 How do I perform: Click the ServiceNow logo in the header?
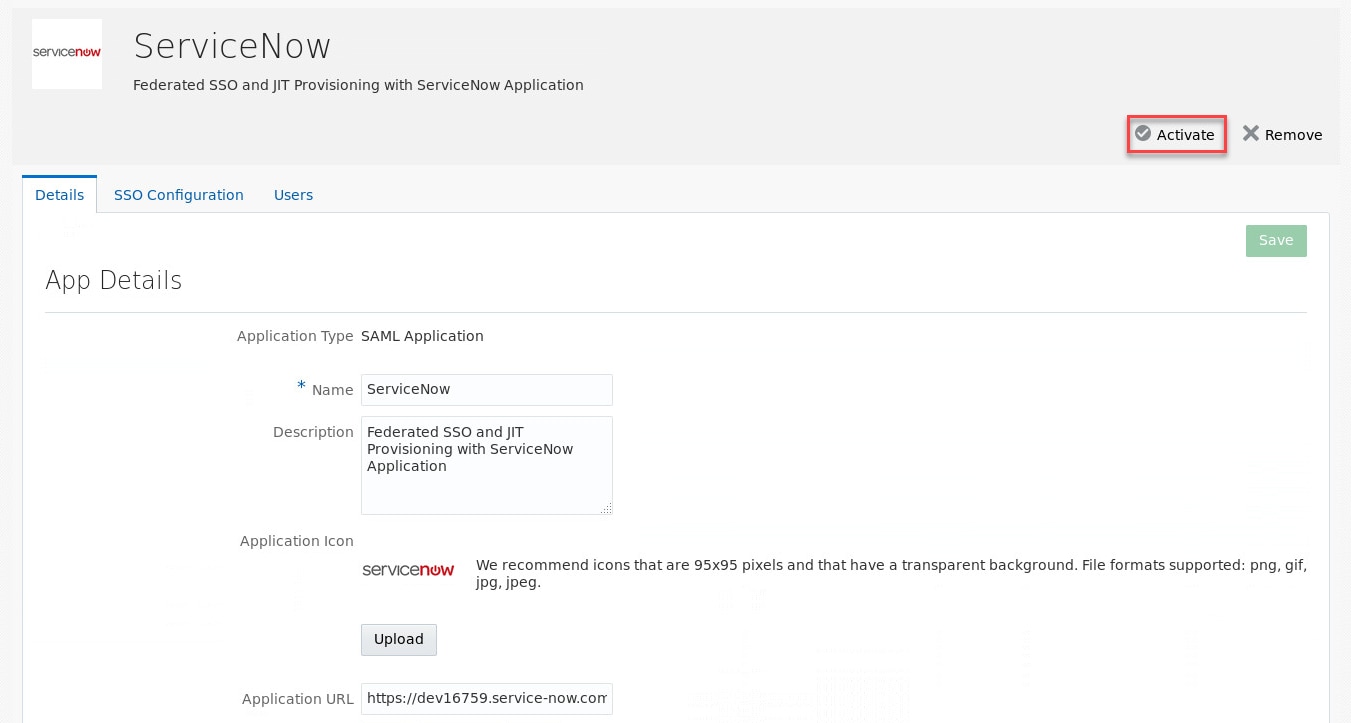pyautogui.click(x=67, y=54)
